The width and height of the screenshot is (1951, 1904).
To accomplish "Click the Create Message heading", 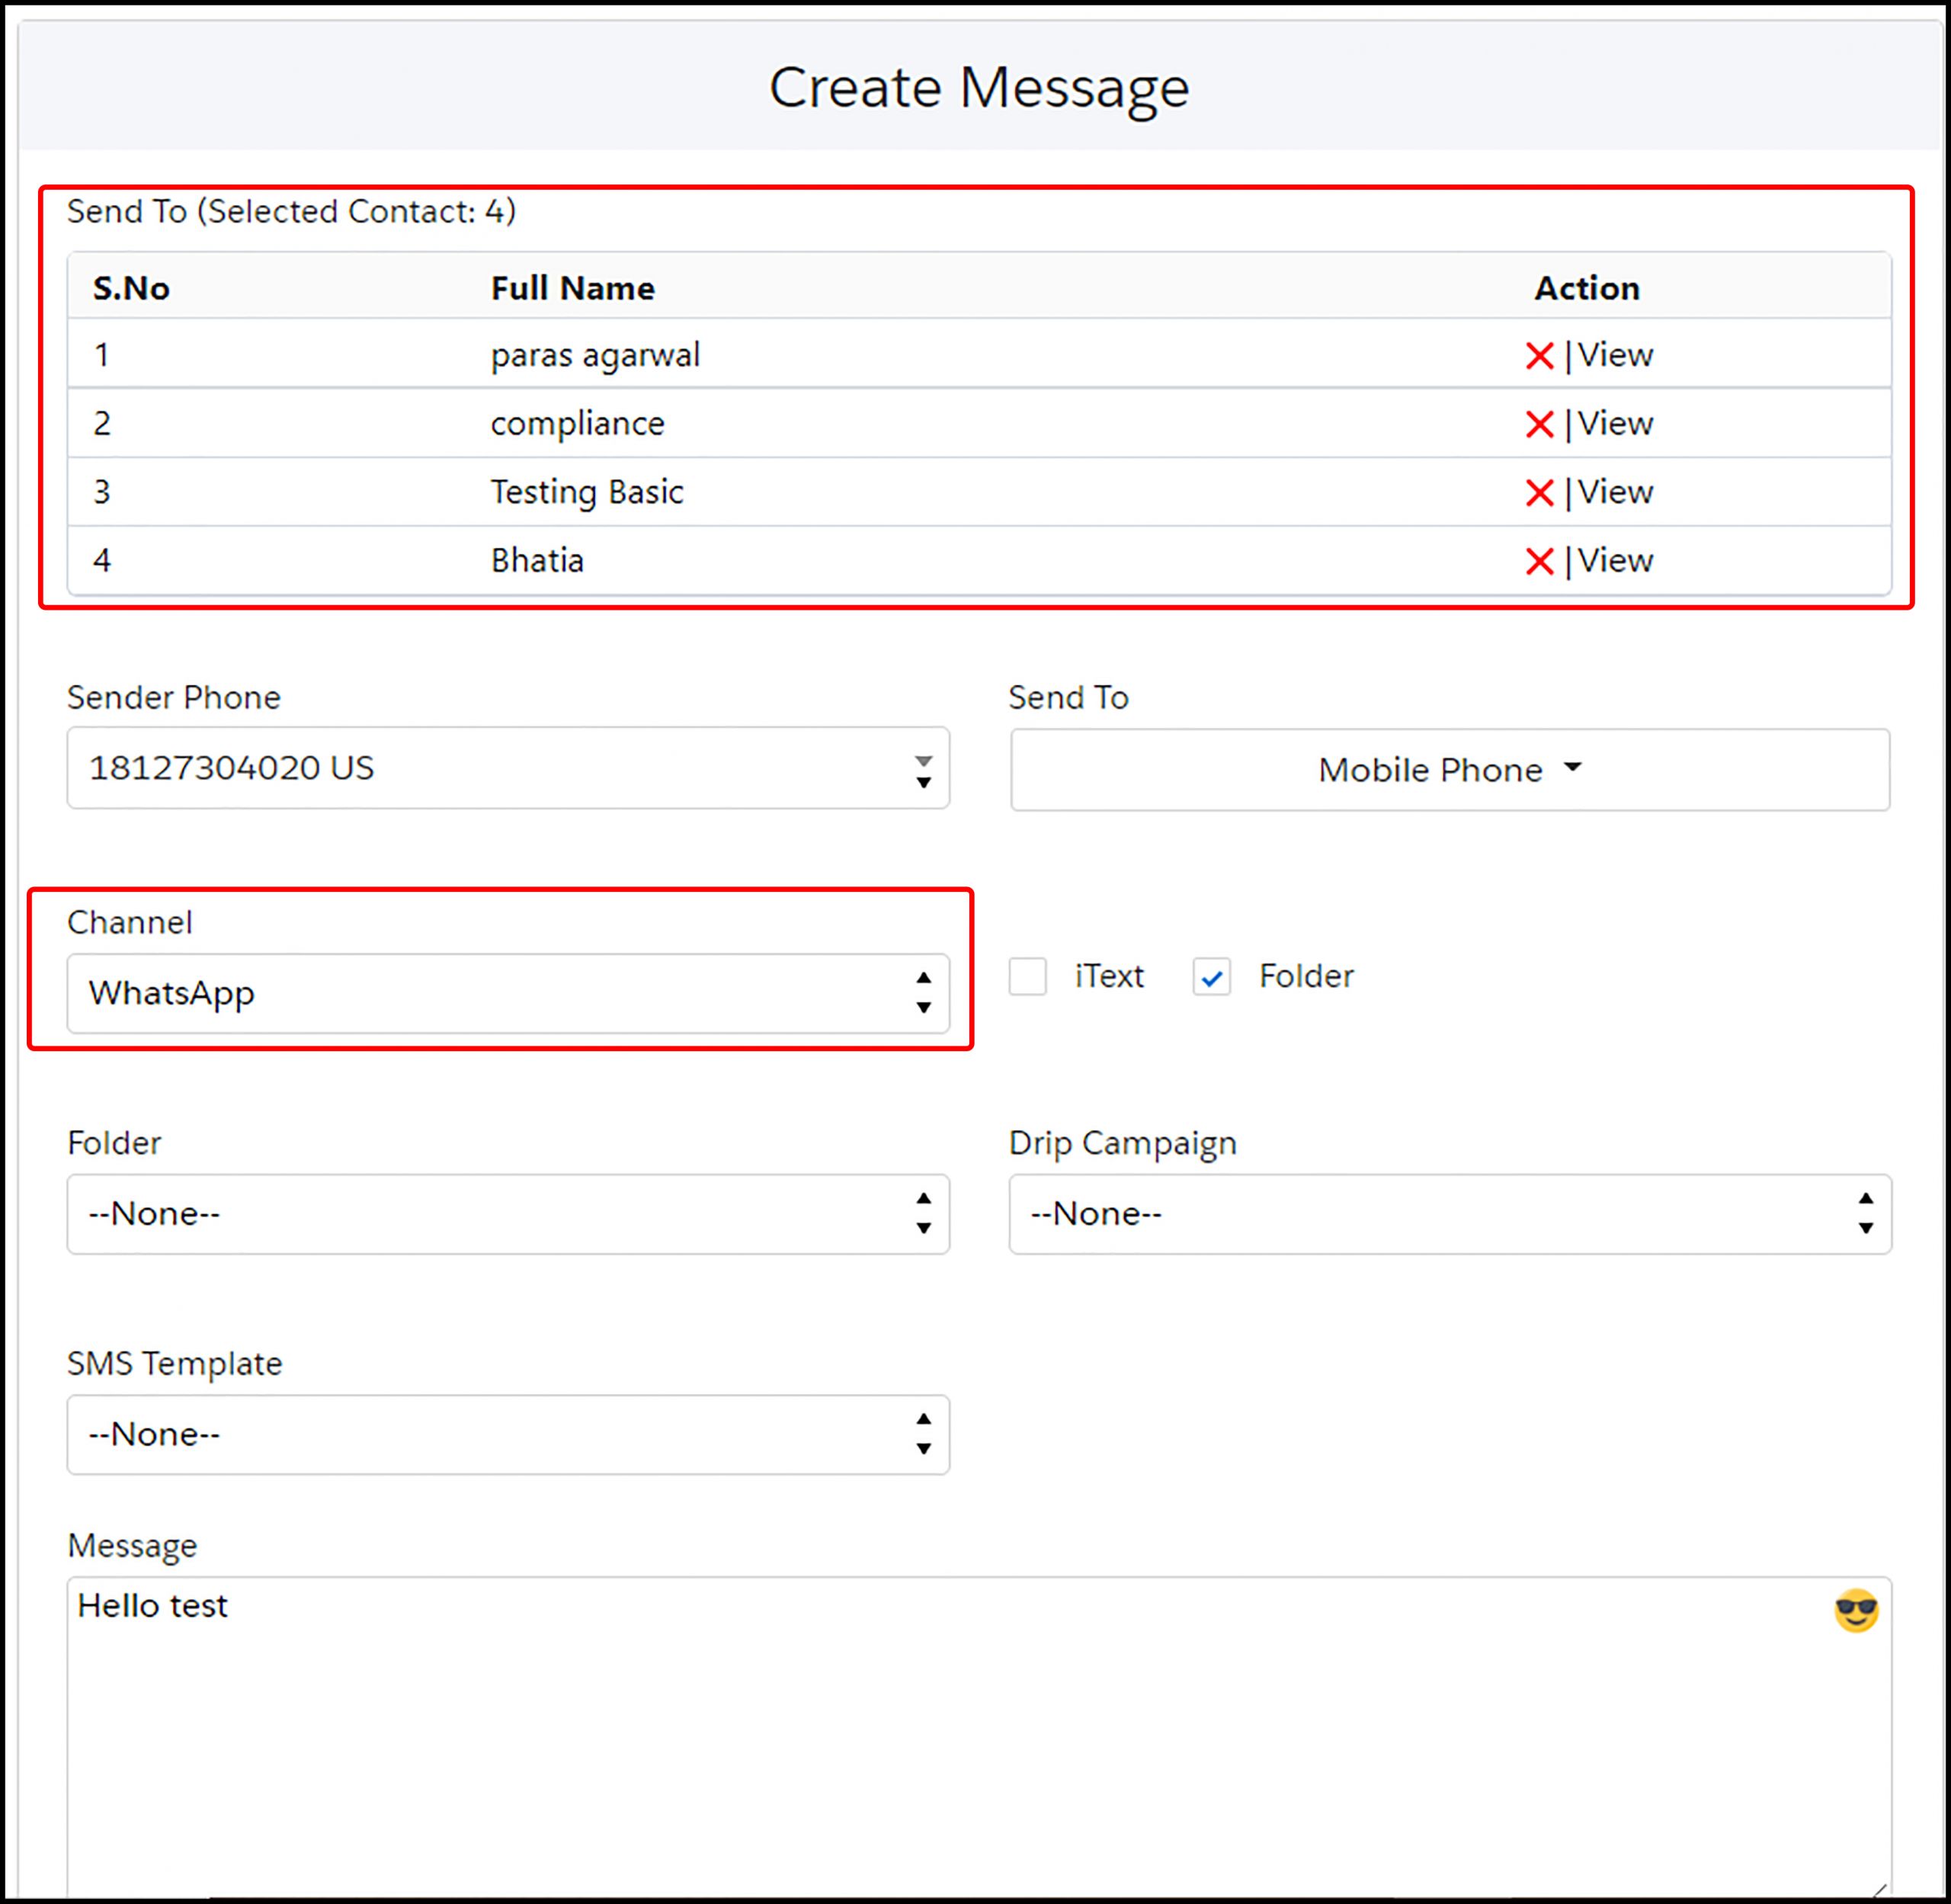I will point(979,88).
